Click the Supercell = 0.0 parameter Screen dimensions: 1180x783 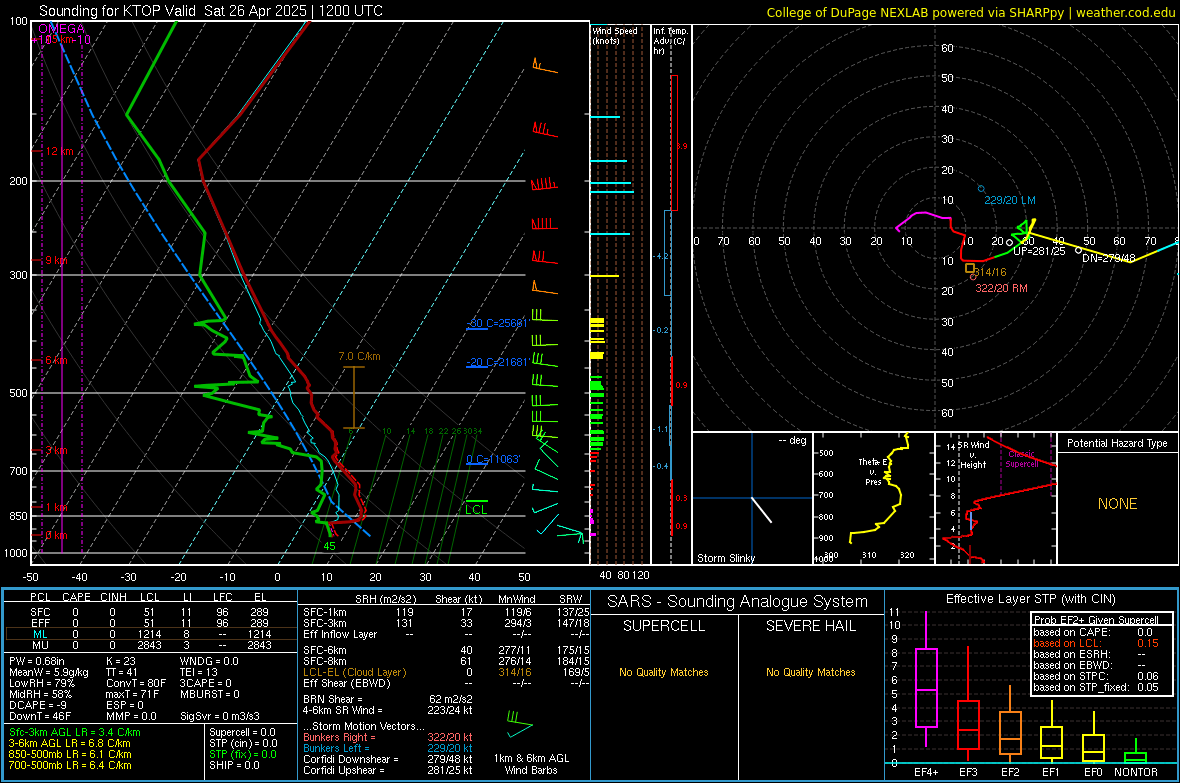pos(242,732)
